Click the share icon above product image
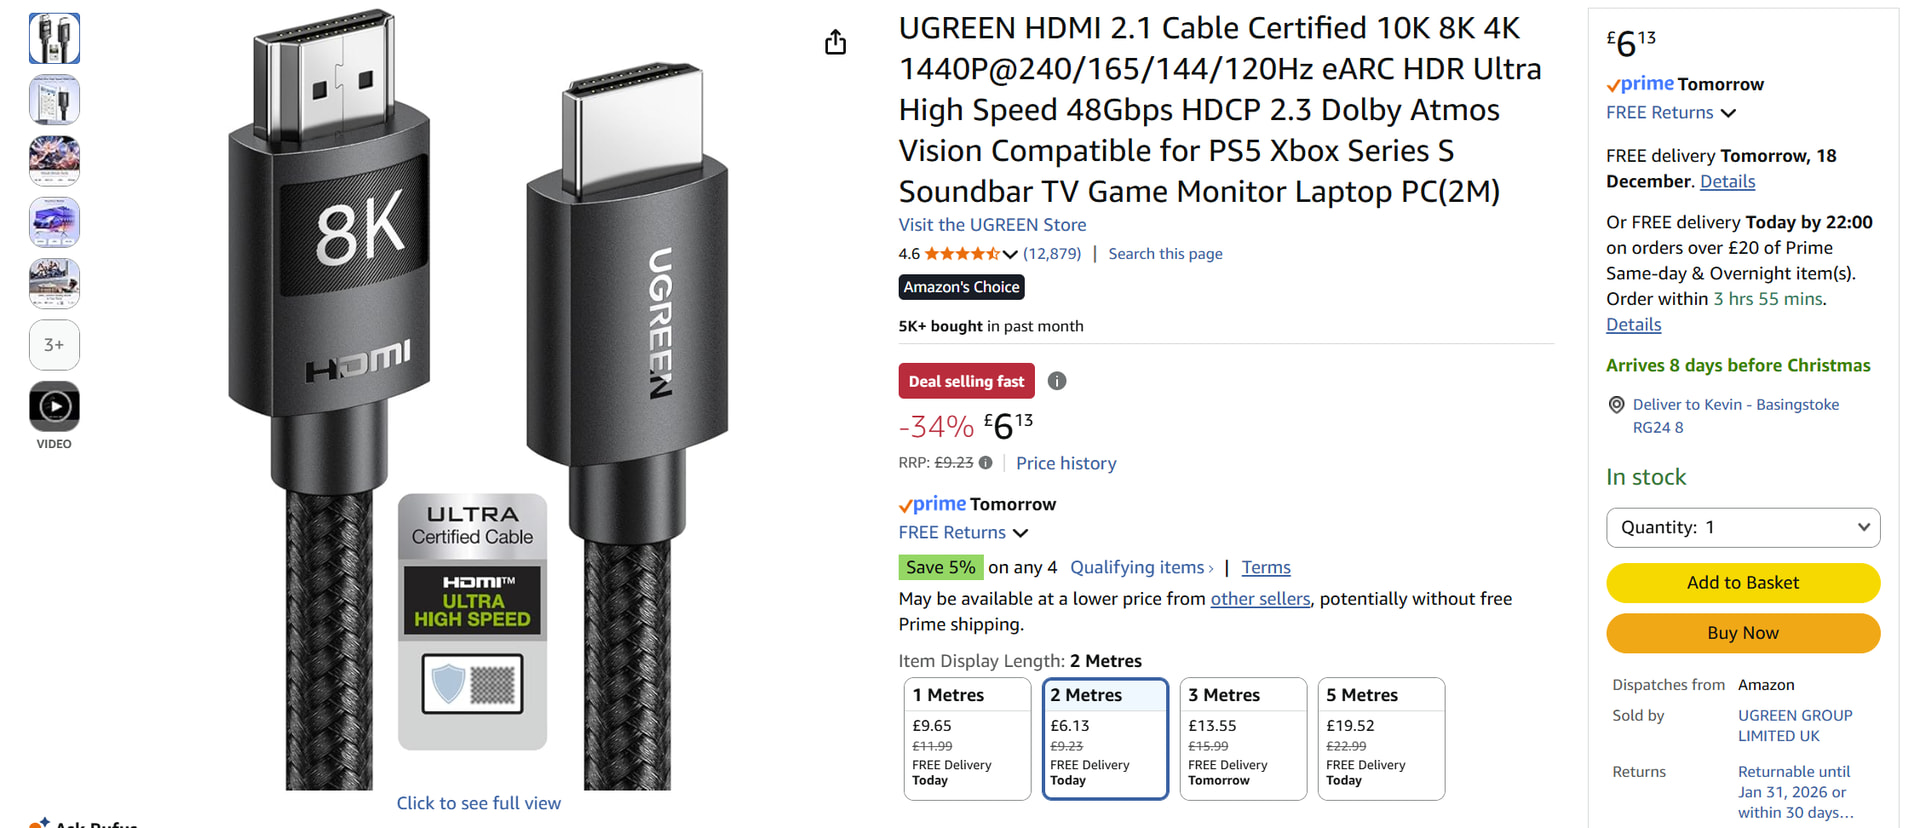 (x=835, y=42)
